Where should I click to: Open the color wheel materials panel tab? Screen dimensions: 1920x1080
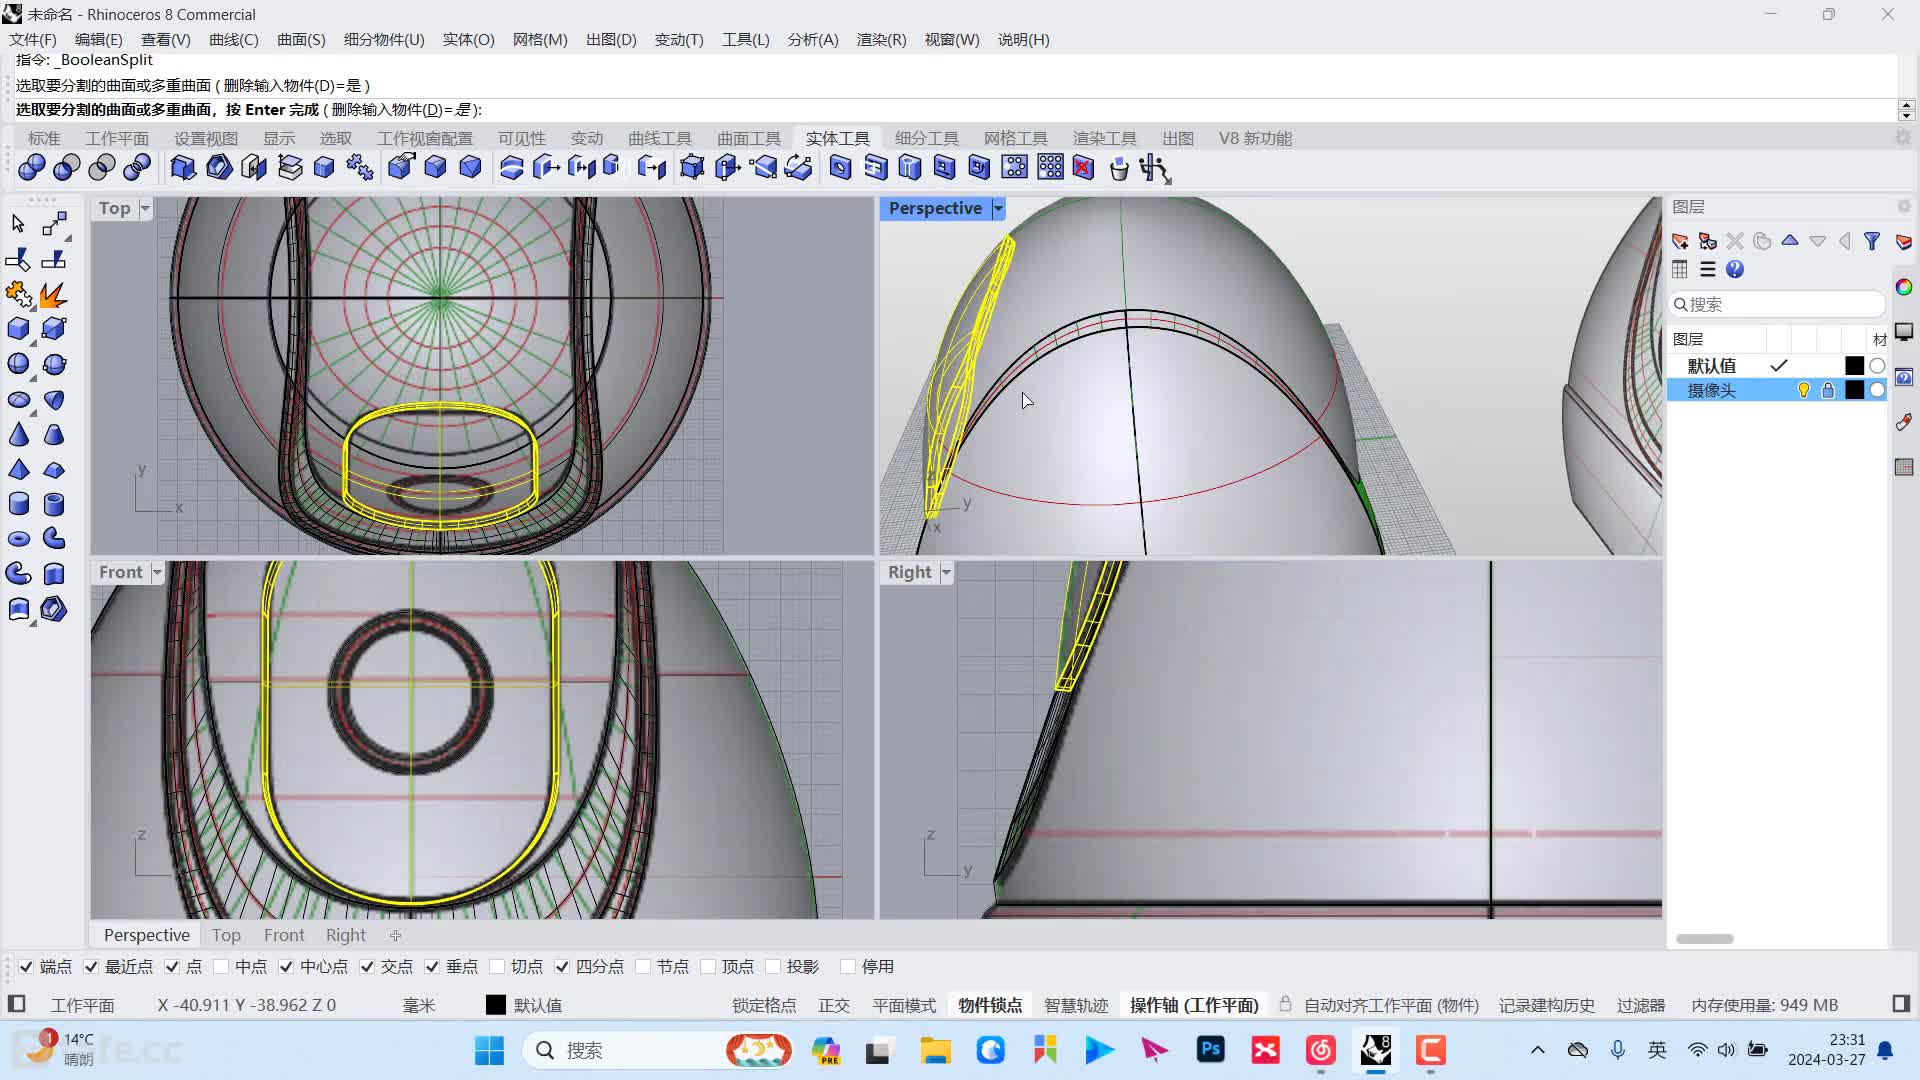tap(1904, 287)
